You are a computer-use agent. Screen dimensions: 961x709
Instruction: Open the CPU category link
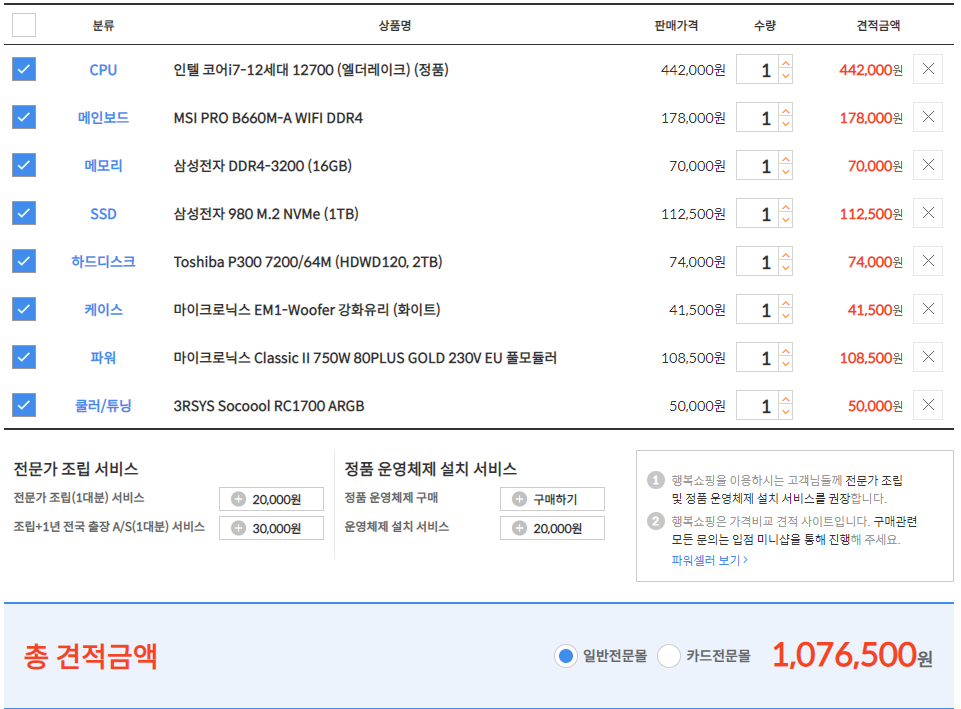(x=103, y=70)
